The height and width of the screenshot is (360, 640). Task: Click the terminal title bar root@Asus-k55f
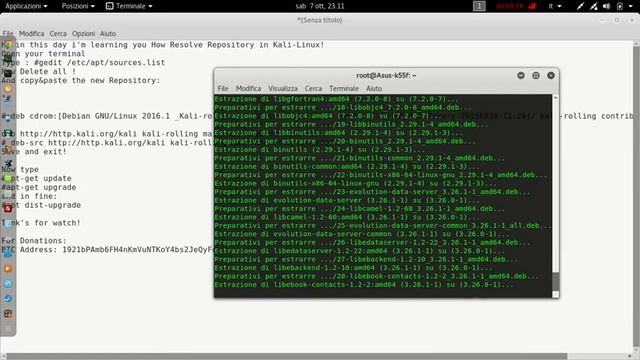386,76
